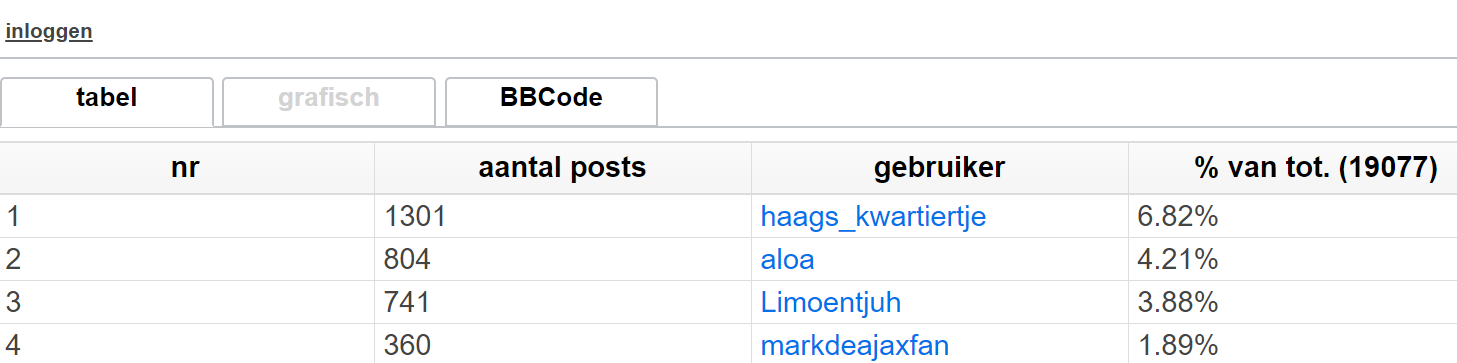Open the BBCode tab

551,101
